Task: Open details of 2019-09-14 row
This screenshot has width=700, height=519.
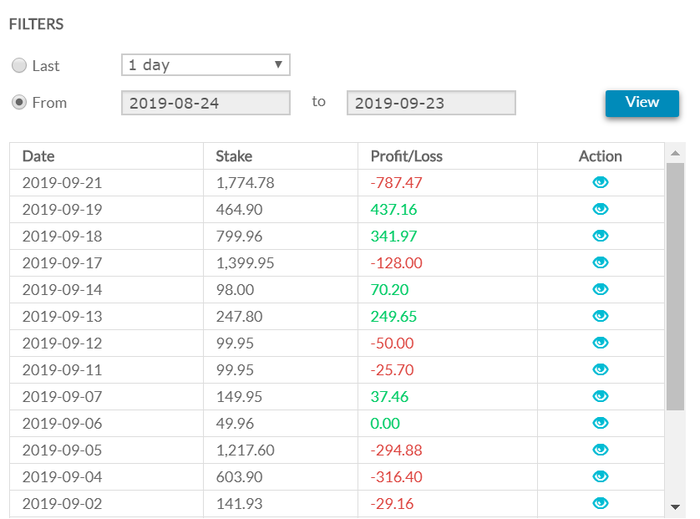Action: pos(600,289)
